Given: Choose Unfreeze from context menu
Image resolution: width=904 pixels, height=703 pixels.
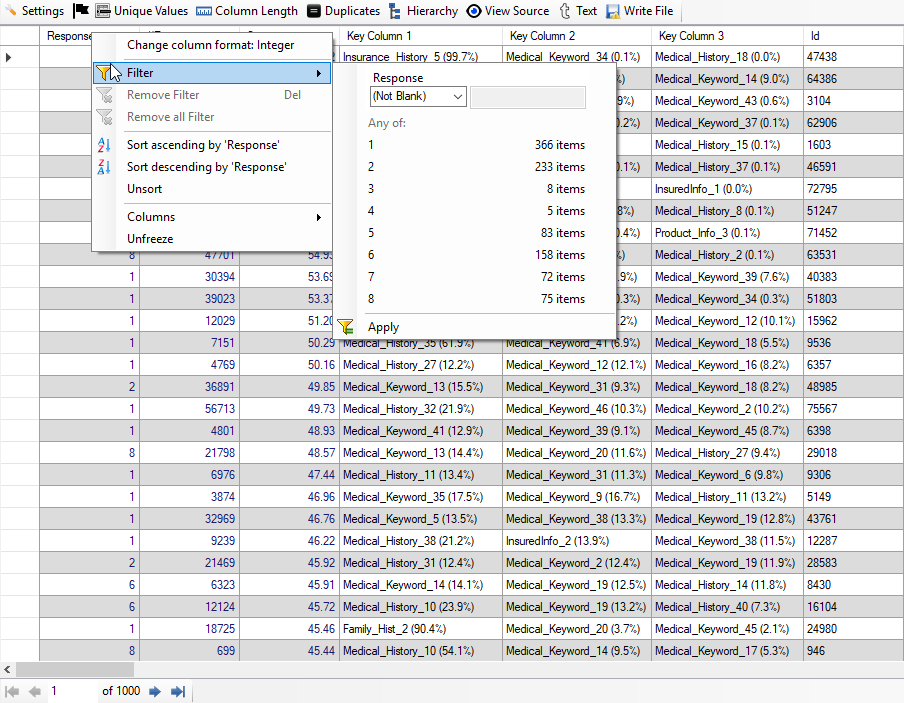Looking at the screenshot, I should pos(150,239).
